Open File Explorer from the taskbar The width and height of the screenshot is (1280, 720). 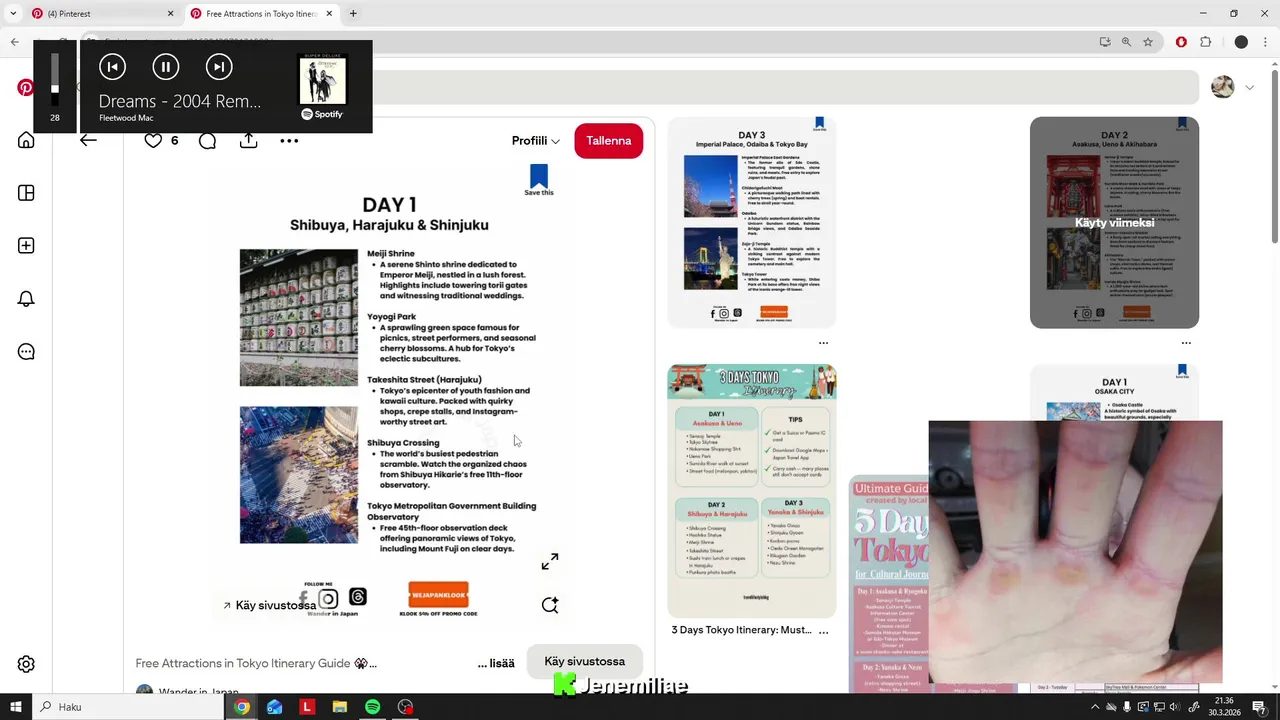pyautogui.click(x=340, y=707)
